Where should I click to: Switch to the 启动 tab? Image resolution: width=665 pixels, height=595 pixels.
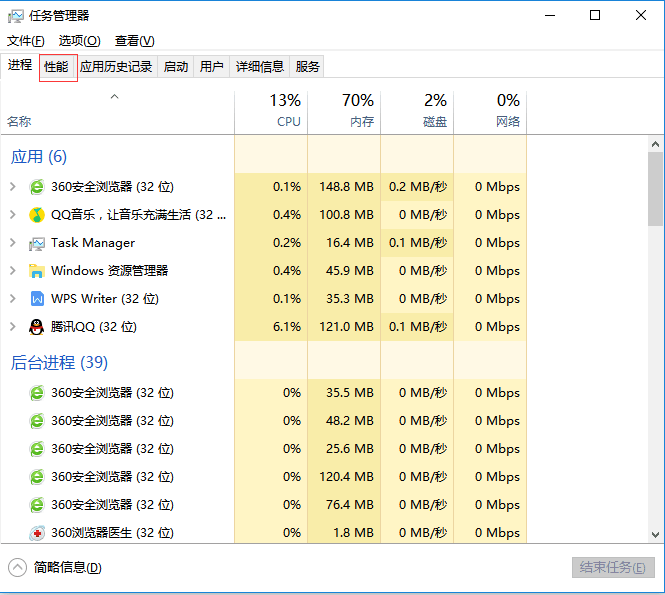(176, 67)
